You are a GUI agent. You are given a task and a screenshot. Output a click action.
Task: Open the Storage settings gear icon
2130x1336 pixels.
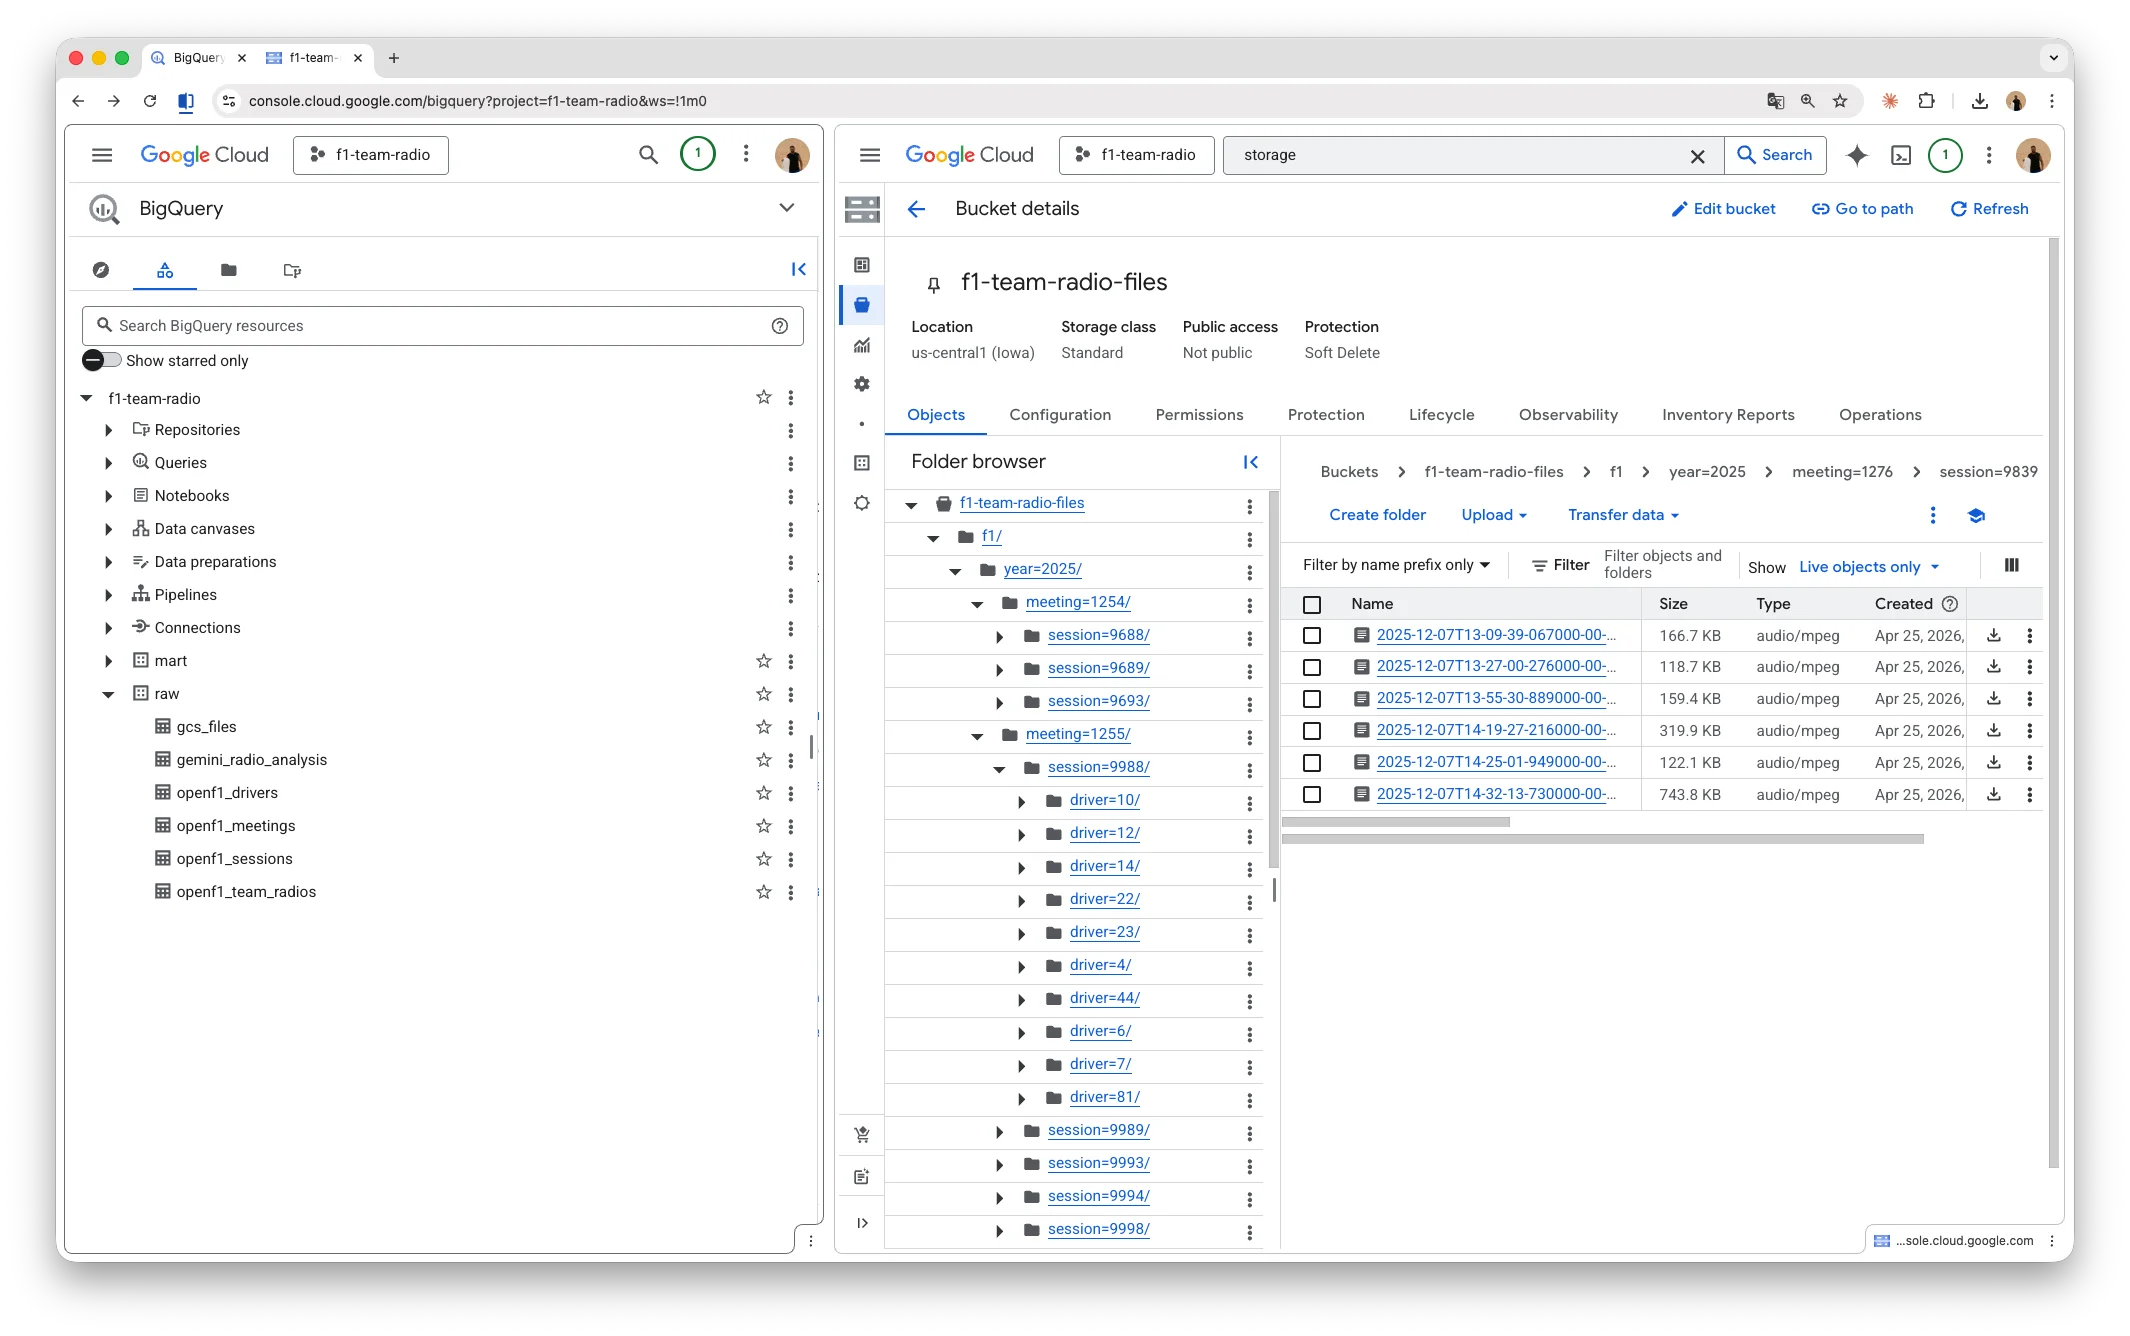[x=861, y=384]
